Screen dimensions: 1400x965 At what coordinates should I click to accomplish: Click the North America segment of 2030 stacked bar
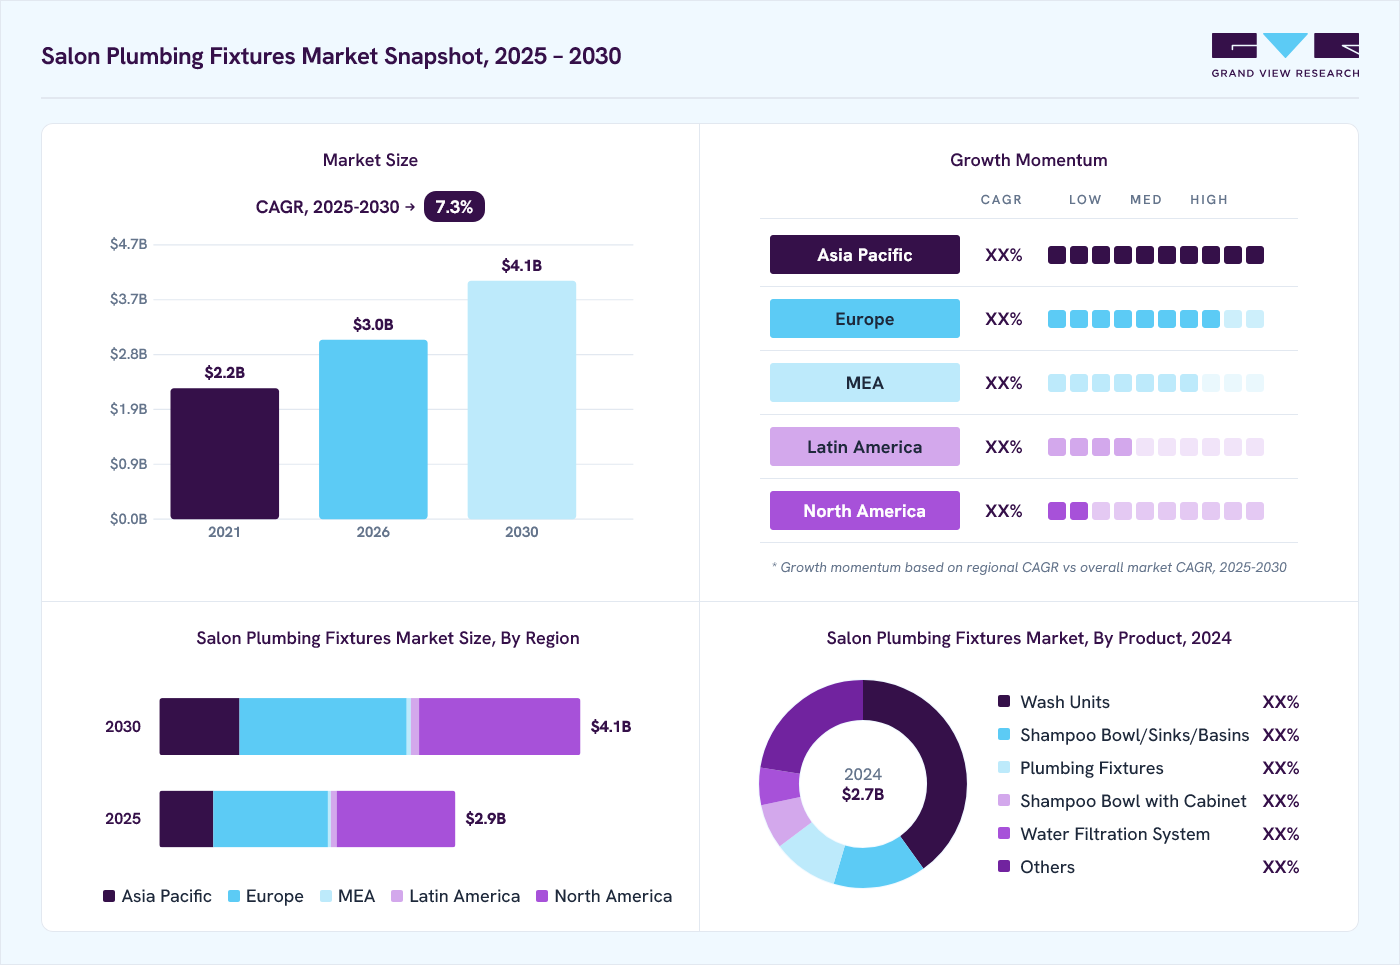(499, 726)
